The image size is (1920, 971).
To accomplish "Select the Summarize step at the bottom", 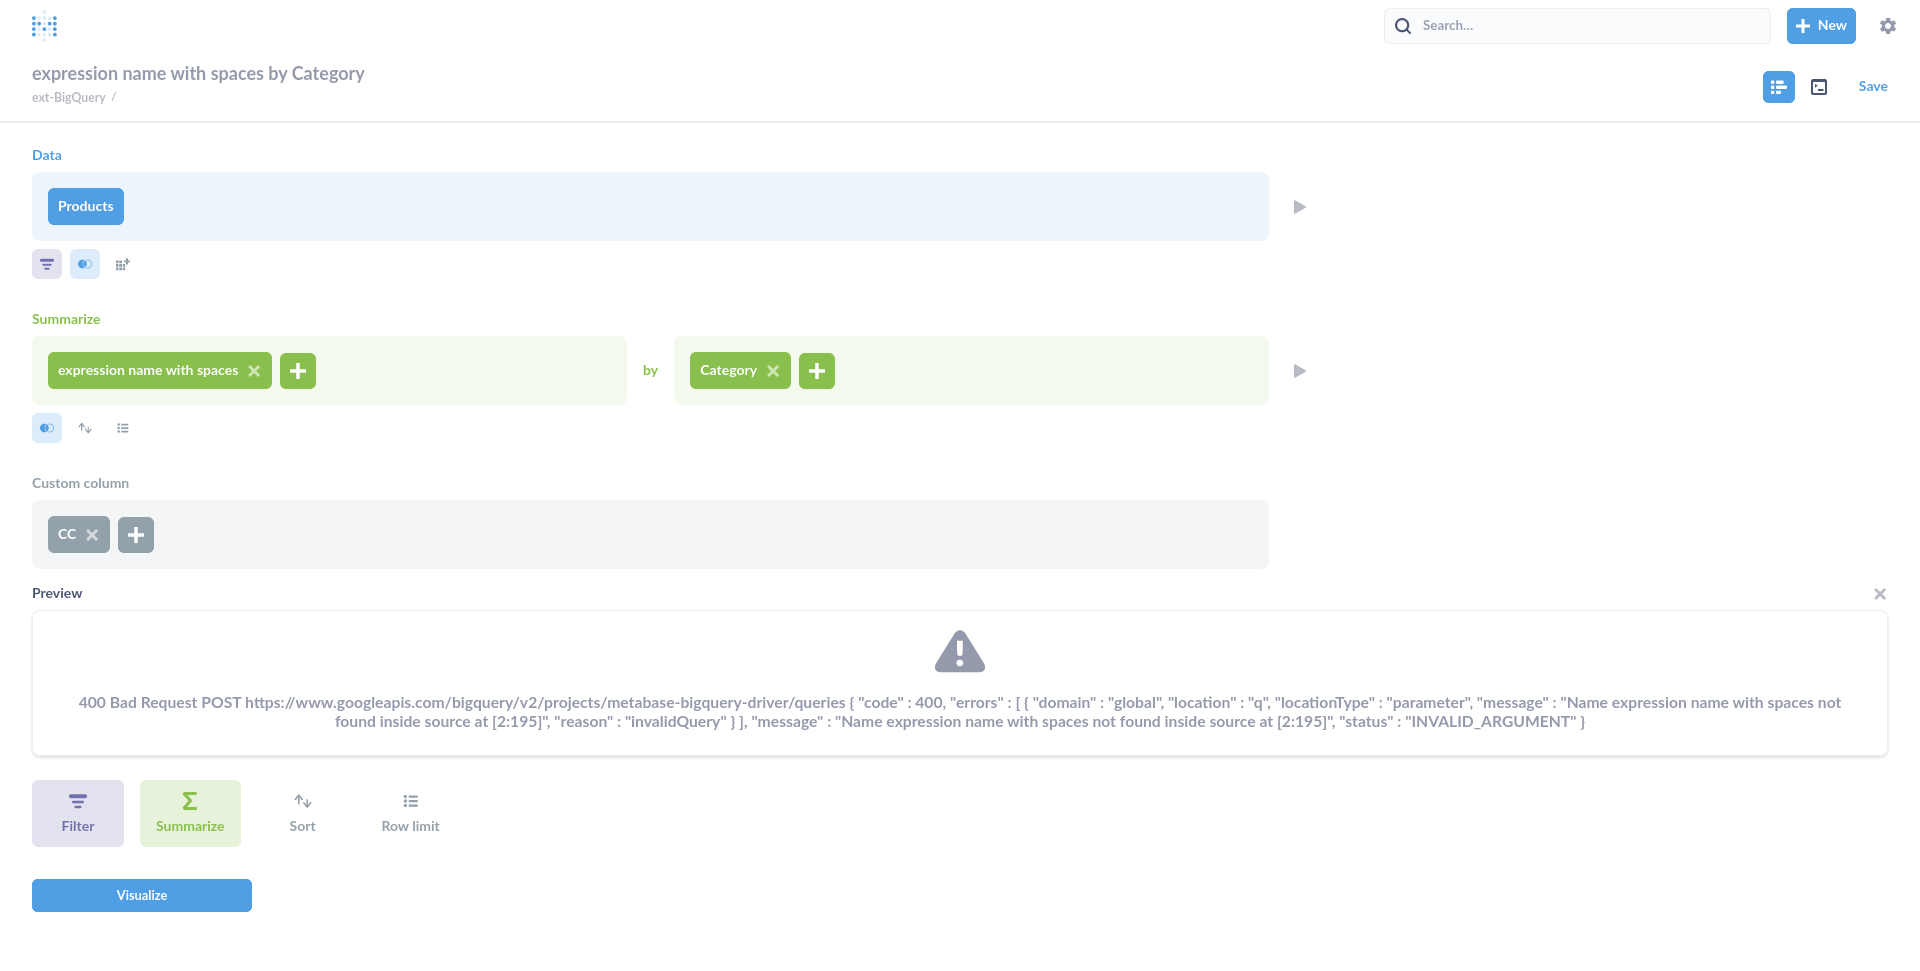I will click(x=189, y=812).
